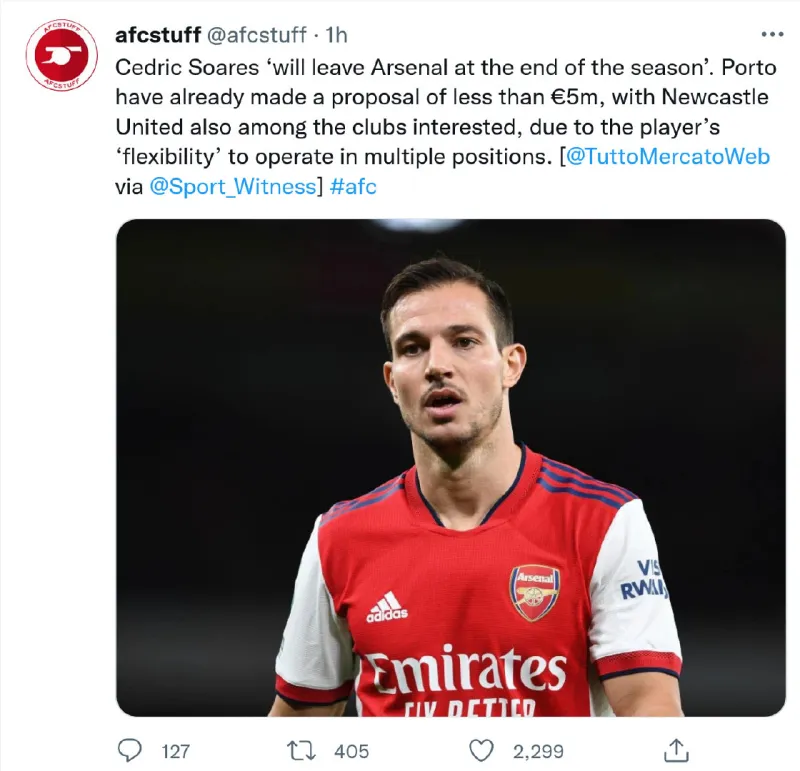Open the @Sport_Witness mention link
This screenshot has height=771, width=800.
click(232, 187)
